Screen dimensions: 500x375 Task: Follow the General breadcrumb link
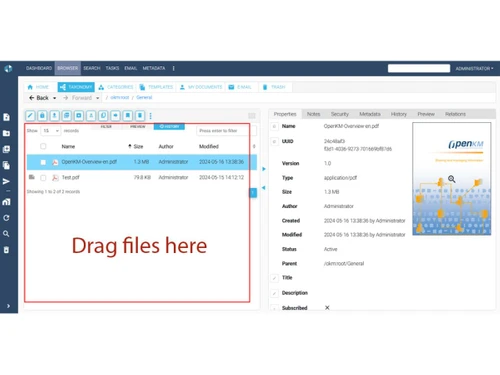coord(144,98)
